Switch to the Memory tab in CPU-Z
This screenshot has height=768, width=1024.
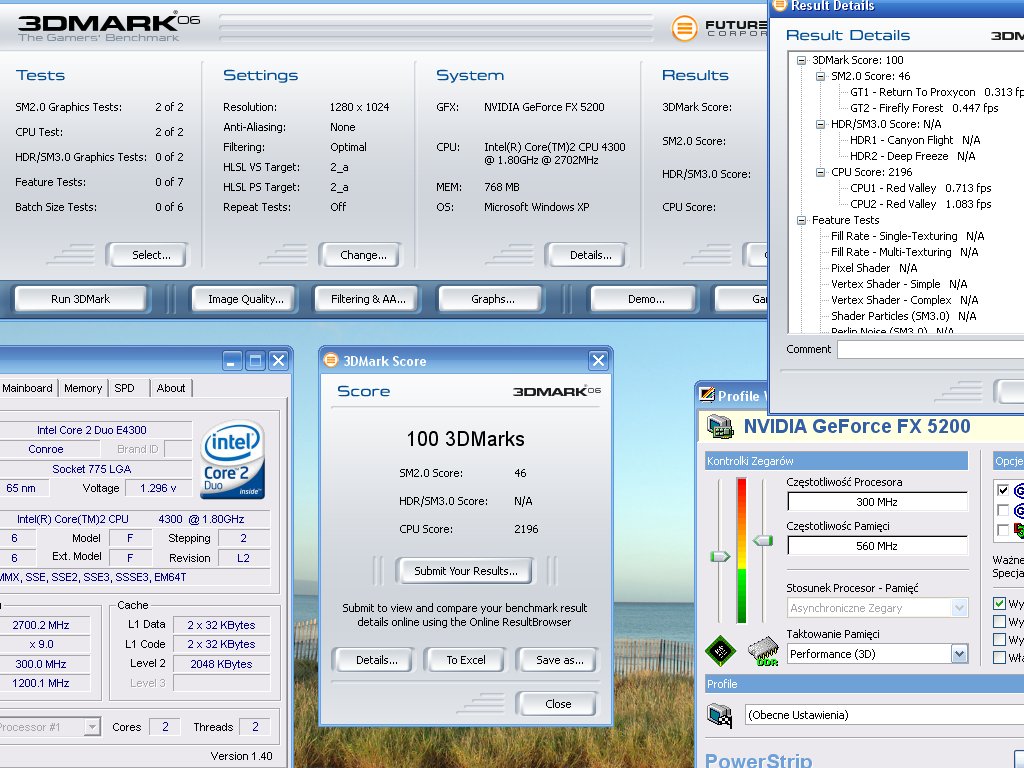[83, 388]
